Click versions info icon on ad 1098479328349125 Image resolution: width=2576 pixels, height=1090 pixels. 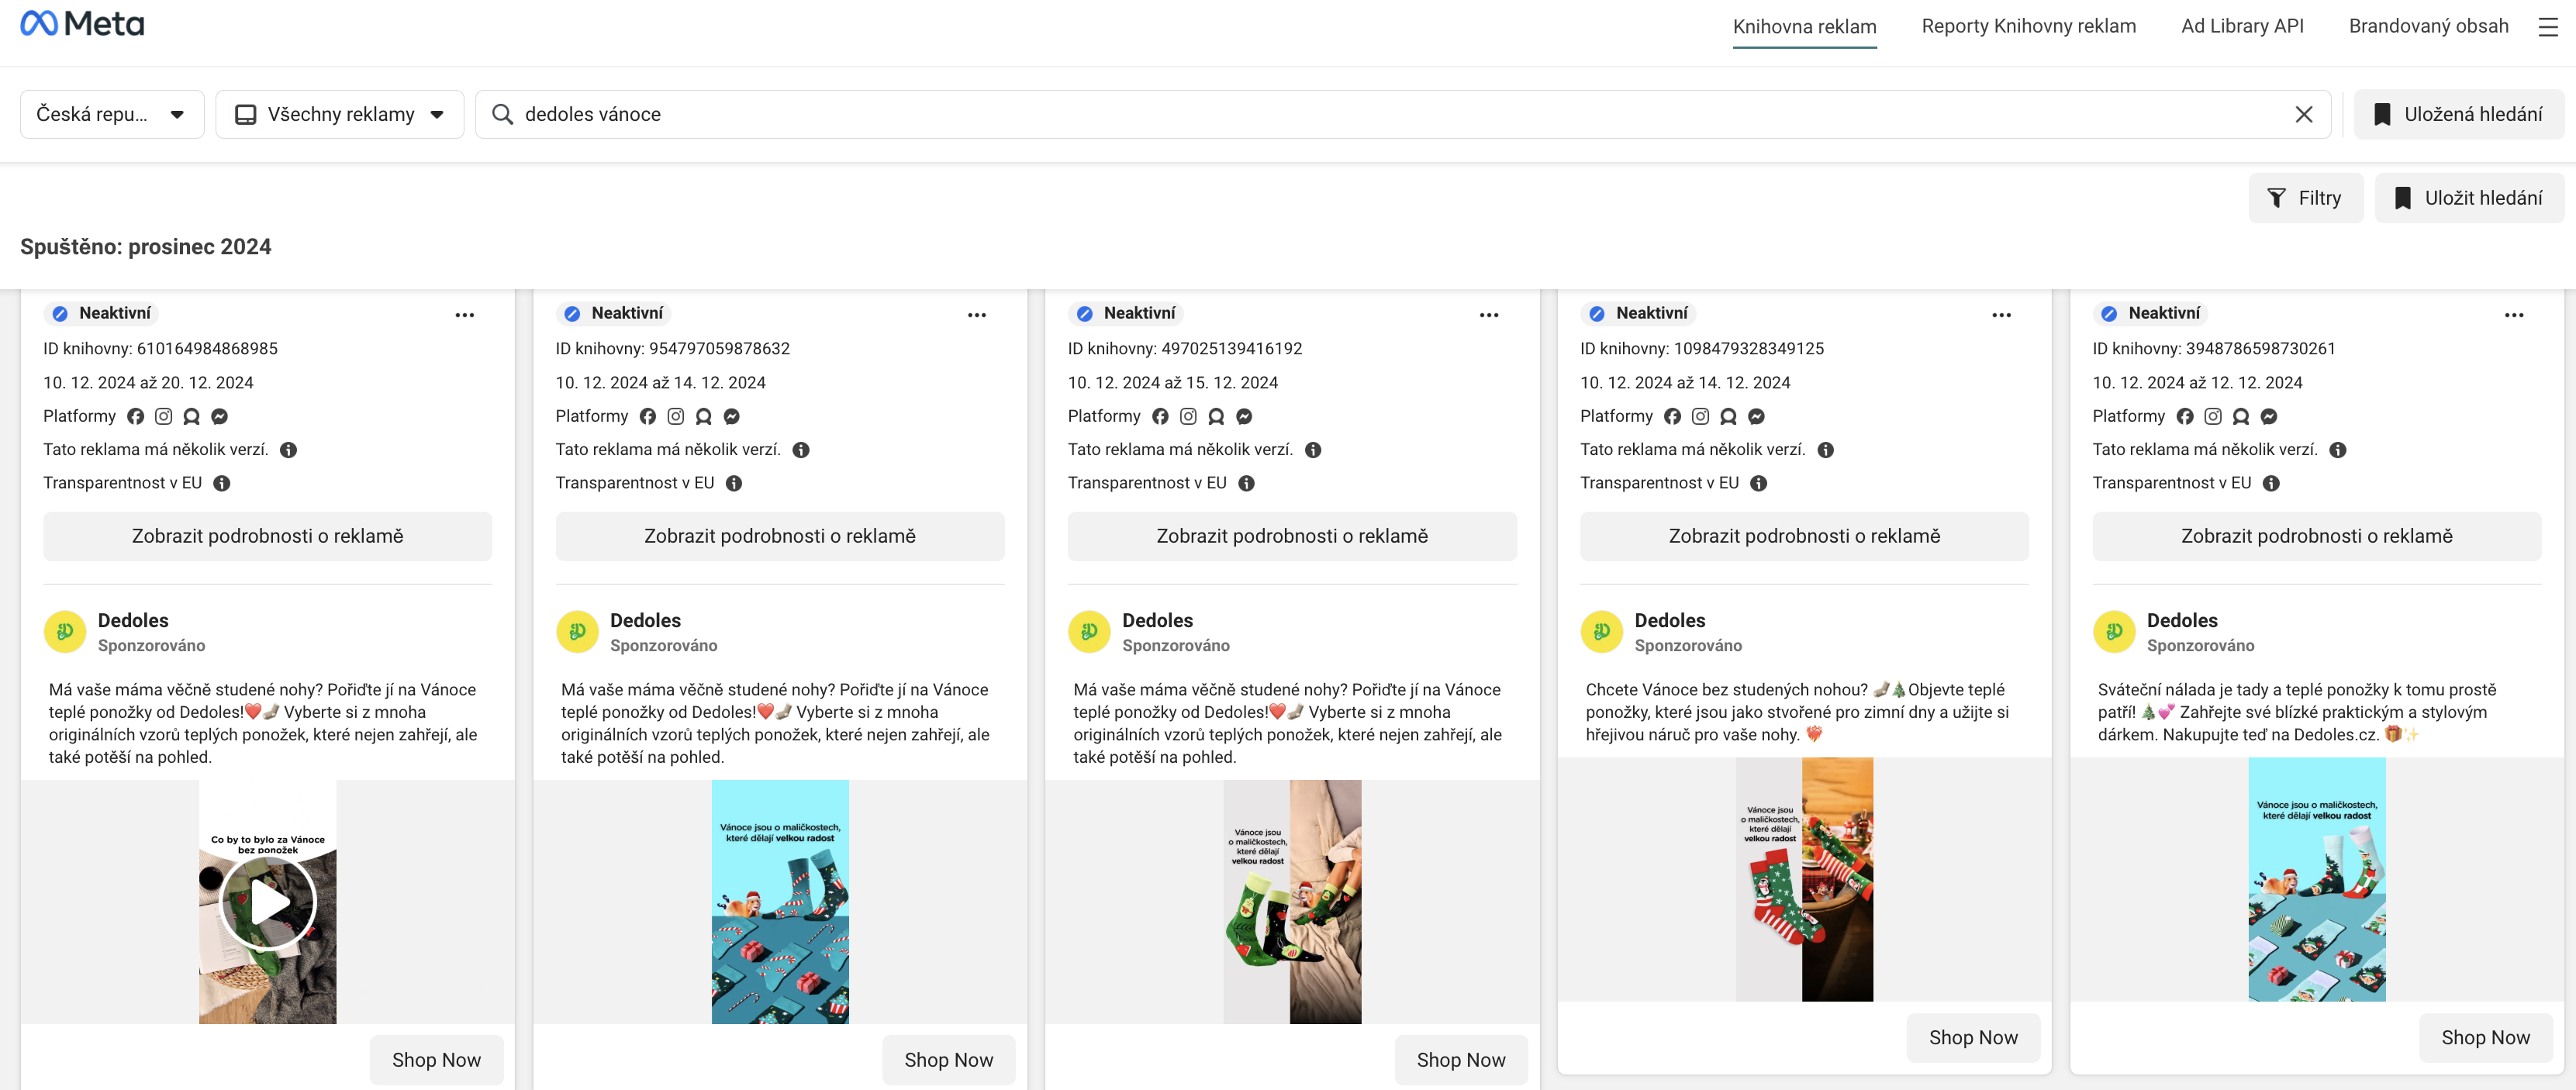tap(1825, 450)
